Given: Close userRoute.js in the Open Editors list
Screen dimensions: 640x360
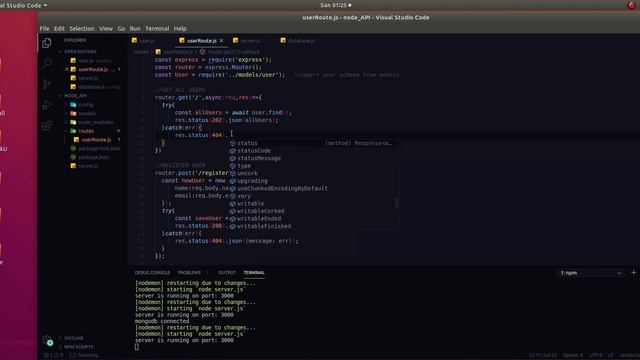Looking at the screenshot, I should coord(67,69).
